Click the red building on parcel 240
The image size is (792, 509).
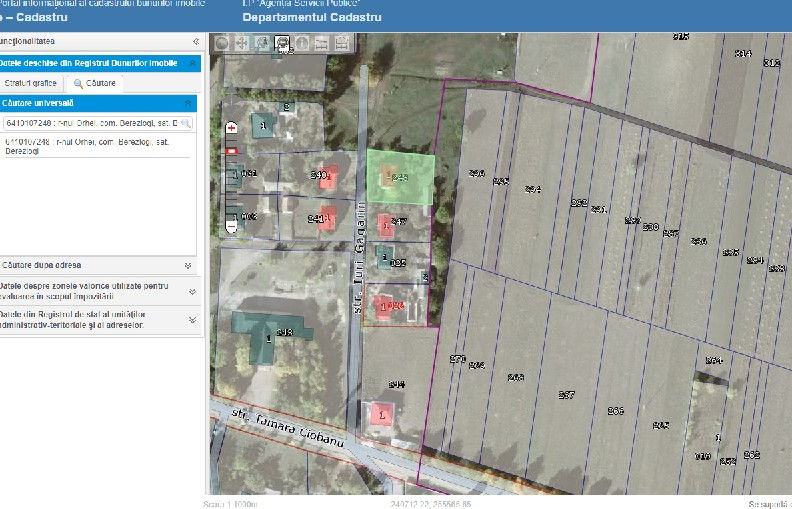click(x=329, y=177)
